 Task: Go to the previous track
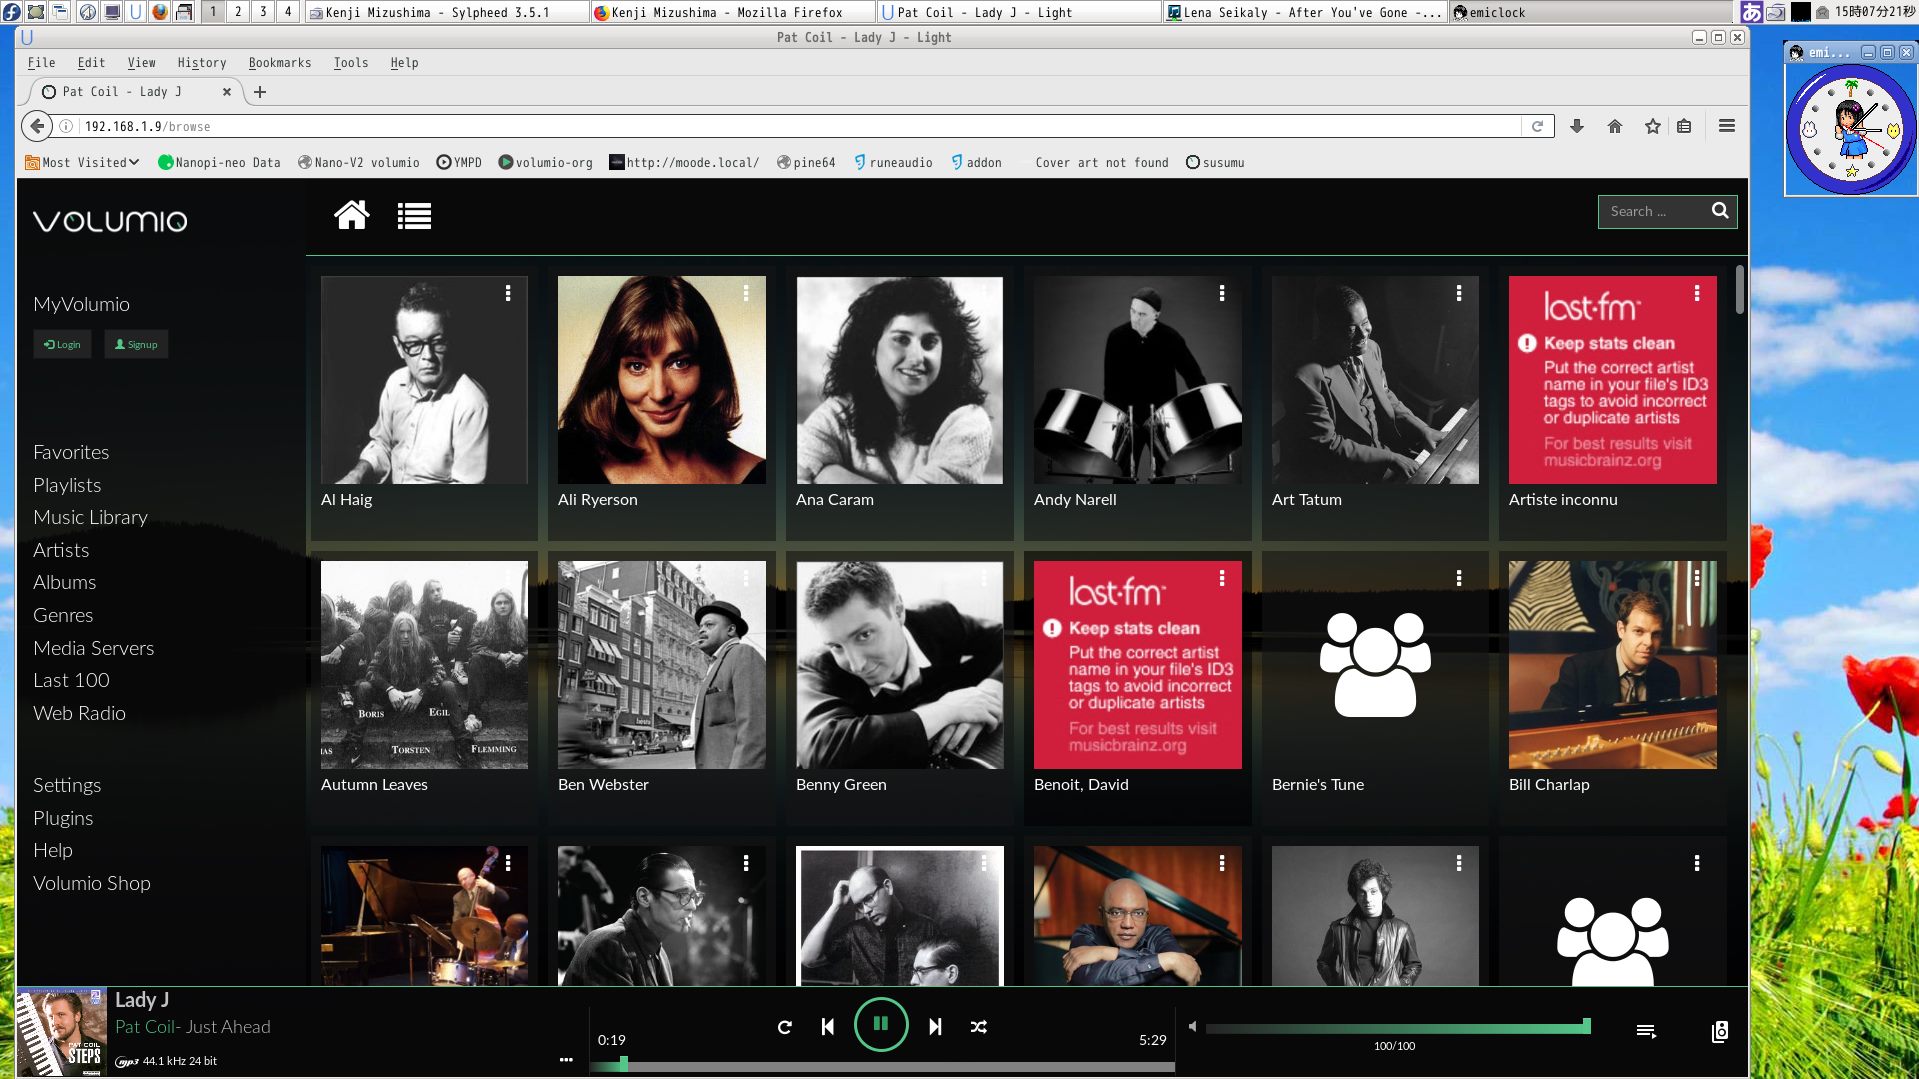(827, 1026)
